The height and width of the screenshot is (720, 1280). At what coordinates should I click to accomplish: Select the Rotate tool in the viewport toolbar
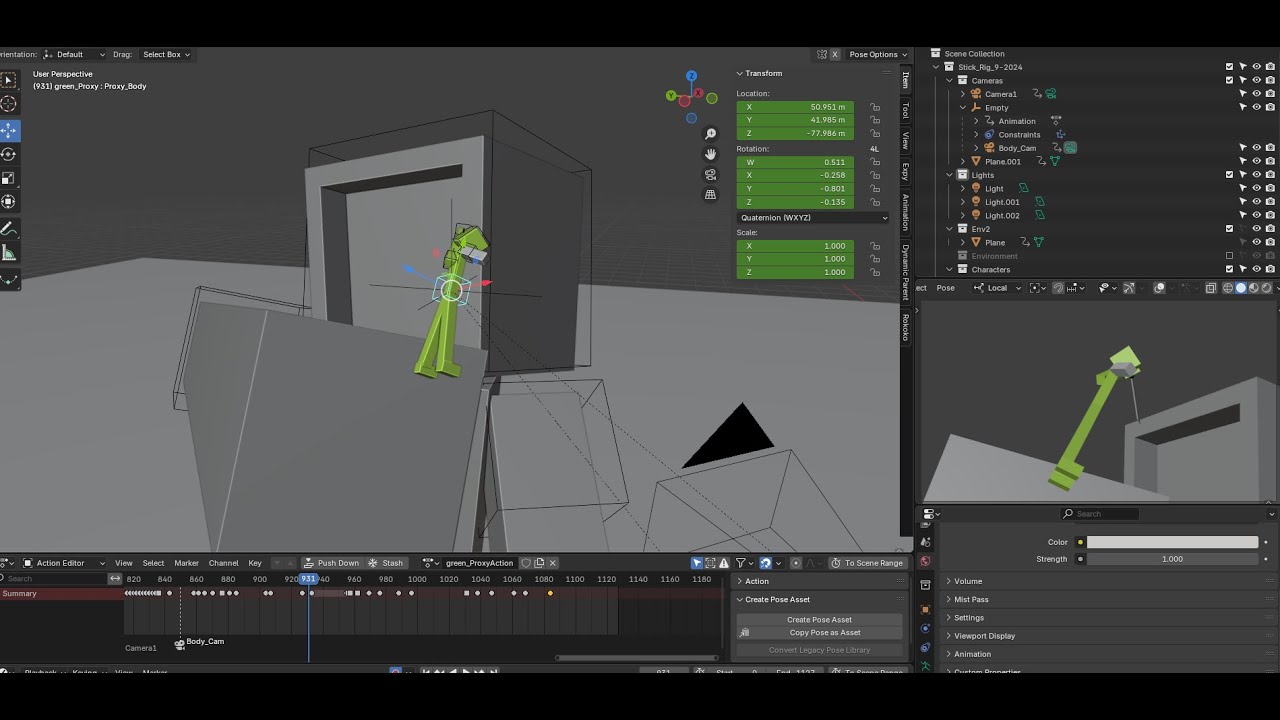(x=8, y=154)
